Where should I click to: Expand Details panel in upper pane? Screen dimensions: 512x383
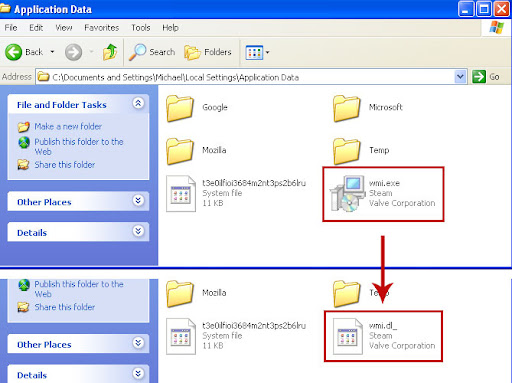pyautogui.click(x=138, y=231)
